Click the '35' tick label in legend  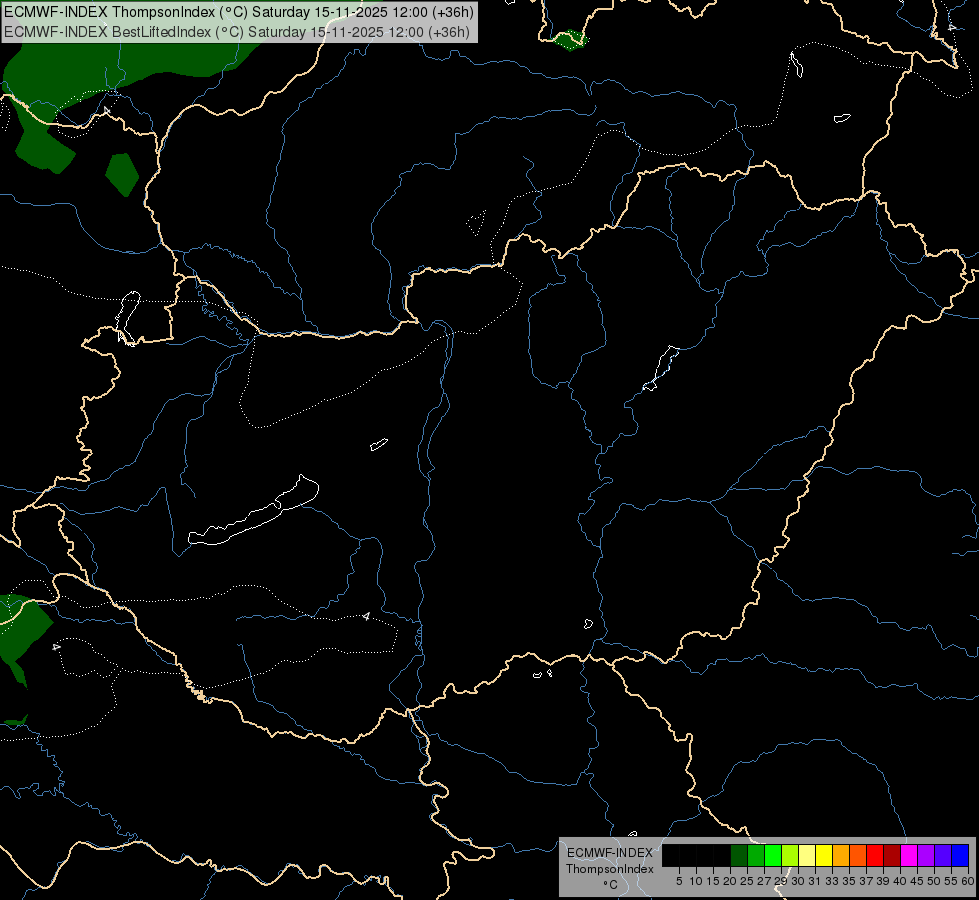pyautogui.click(x=849, y=881)
